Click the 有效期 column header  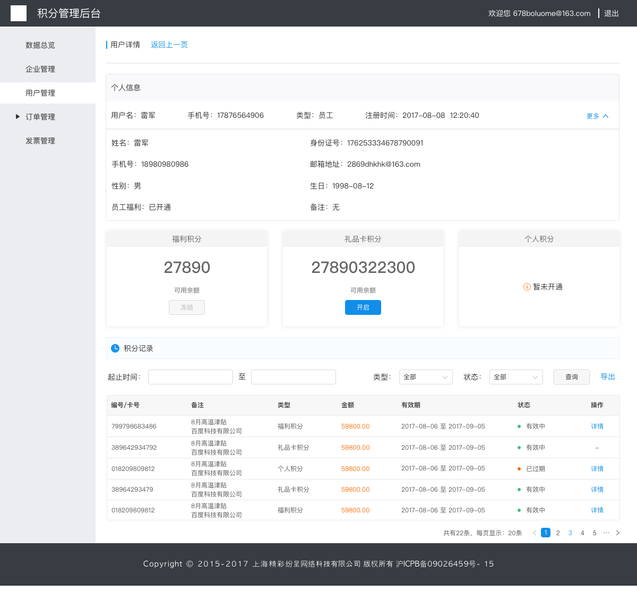411,405
